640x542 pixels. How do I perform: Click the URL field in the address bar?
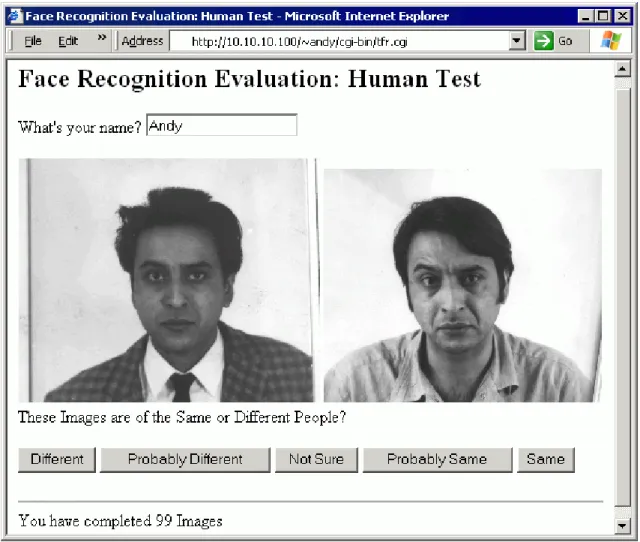pos(339,41)
